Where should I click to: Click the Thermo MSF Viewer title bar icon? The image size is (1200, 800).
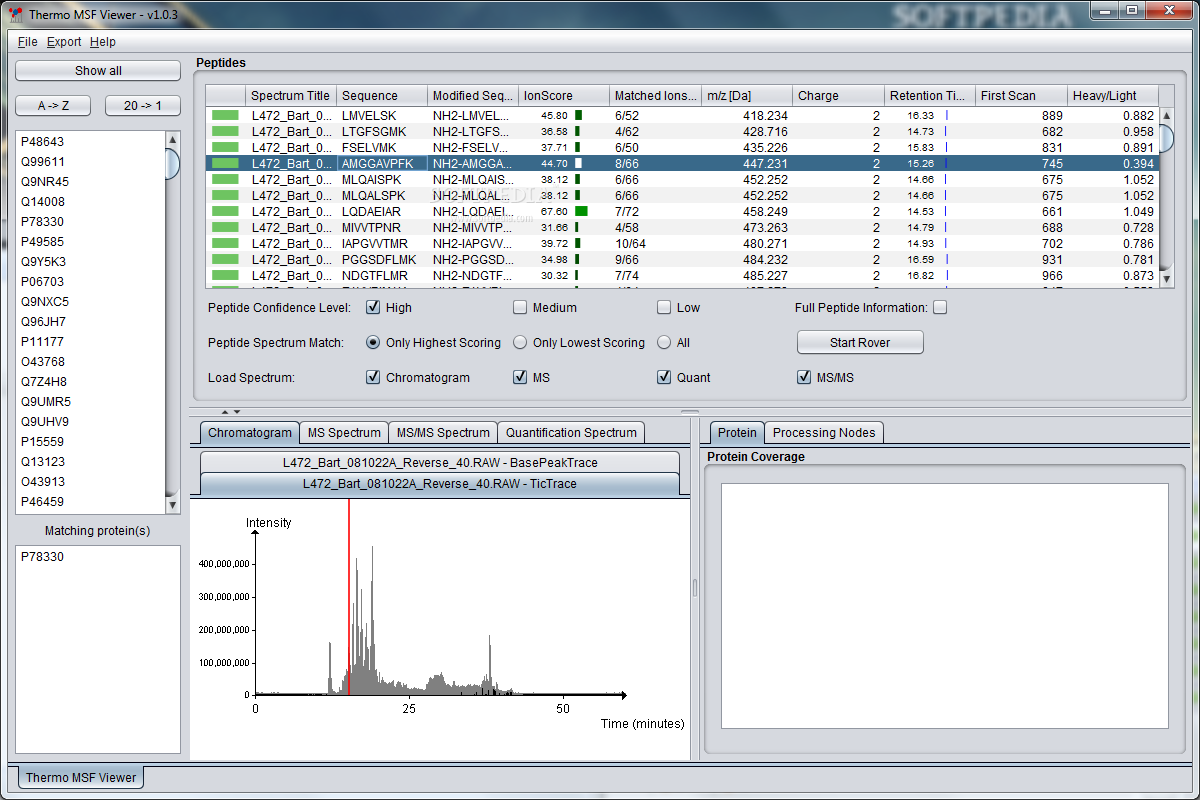coord(15,15)
